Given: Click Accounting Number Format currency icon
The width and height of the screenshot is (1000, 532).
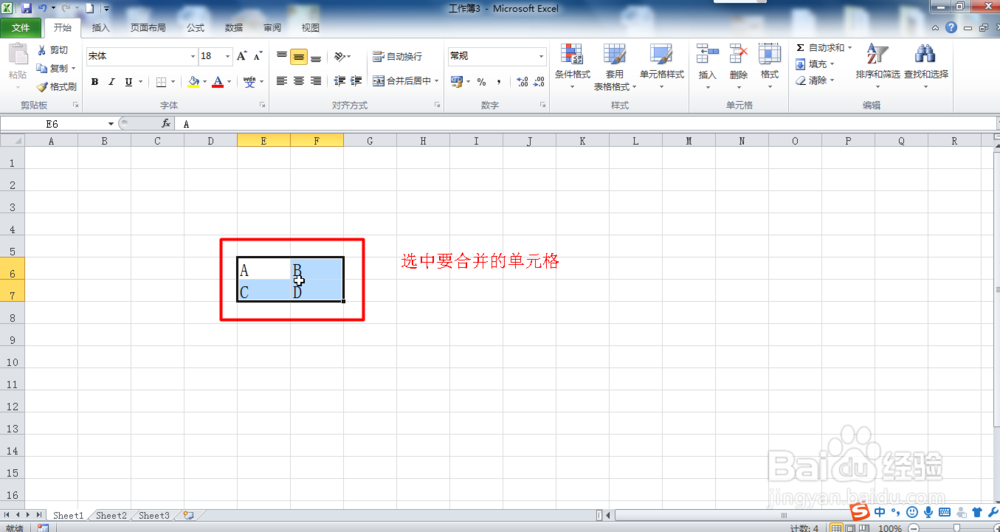Looking at the screenshot, I should 456,82.
